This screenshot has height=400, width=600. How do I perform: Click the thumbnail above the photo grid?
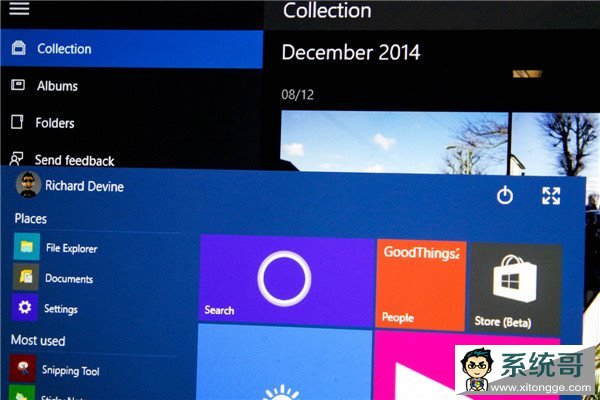point(527,73)
